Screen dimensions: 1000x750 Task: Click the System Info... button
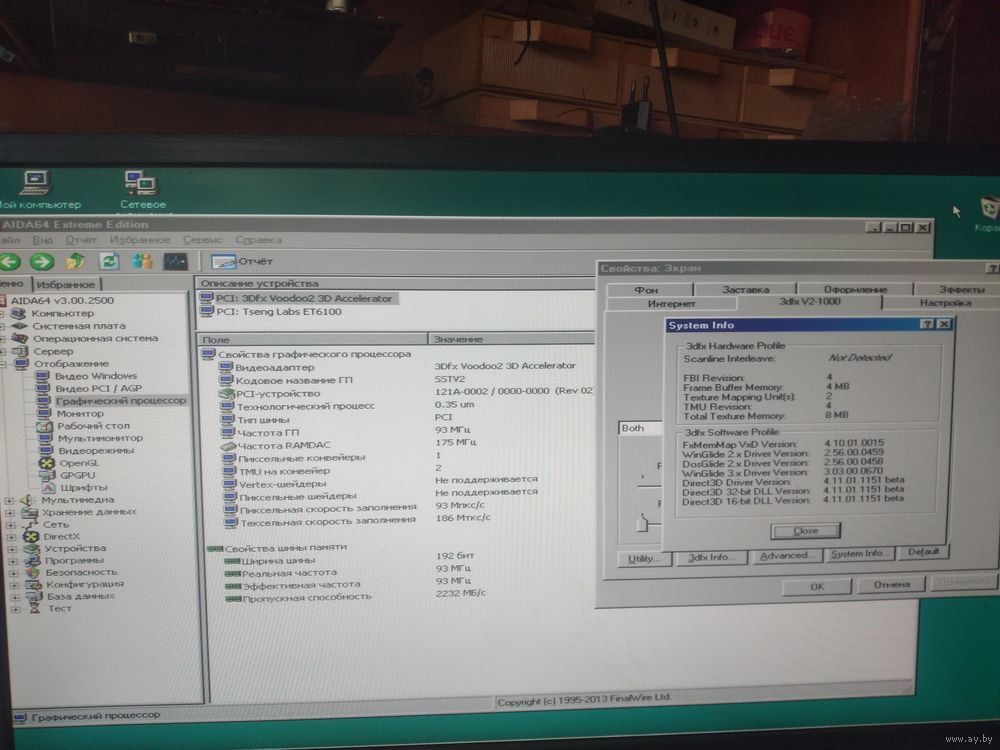(859, 554)
